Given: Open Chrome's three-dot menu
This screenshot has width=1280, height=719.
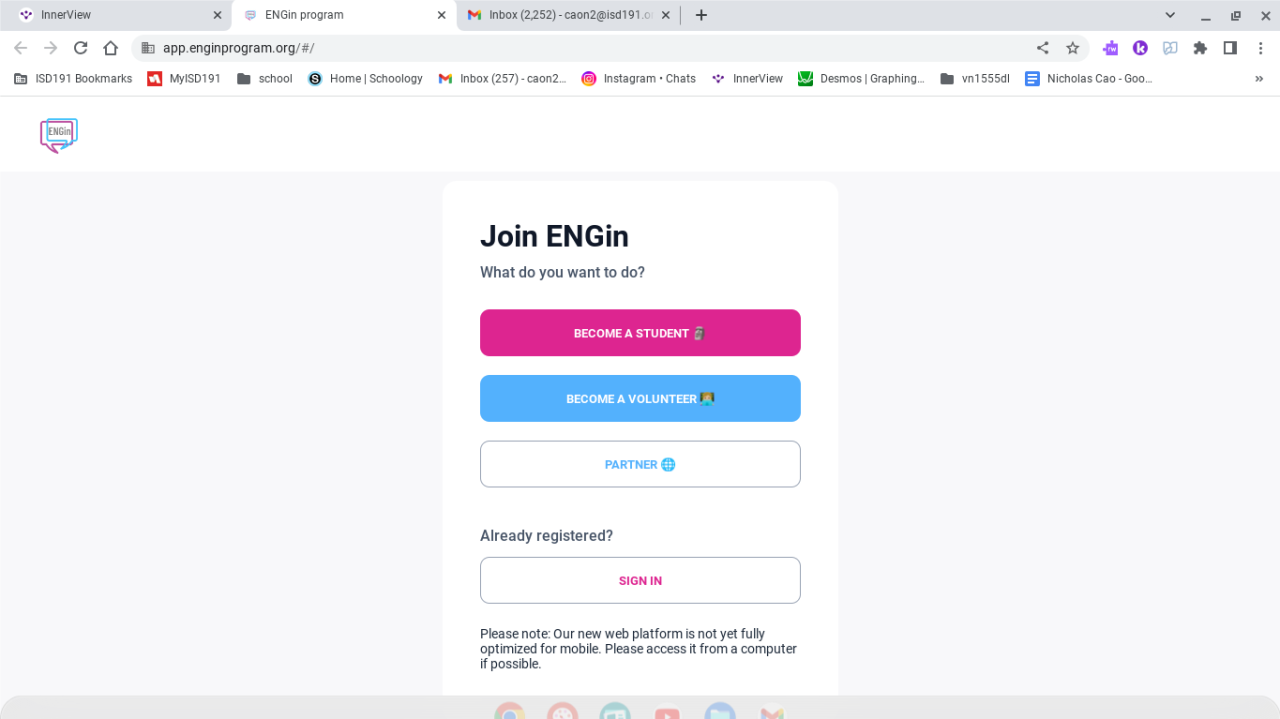Looking at the screenshot, I should (1260, 48).
